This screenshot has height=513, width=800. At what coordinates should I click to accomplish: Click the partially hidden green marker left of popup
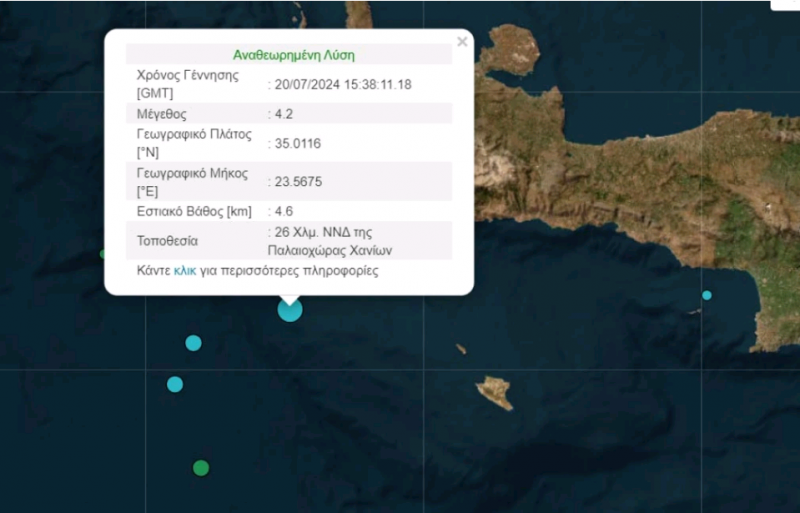(x=103, y=254)
